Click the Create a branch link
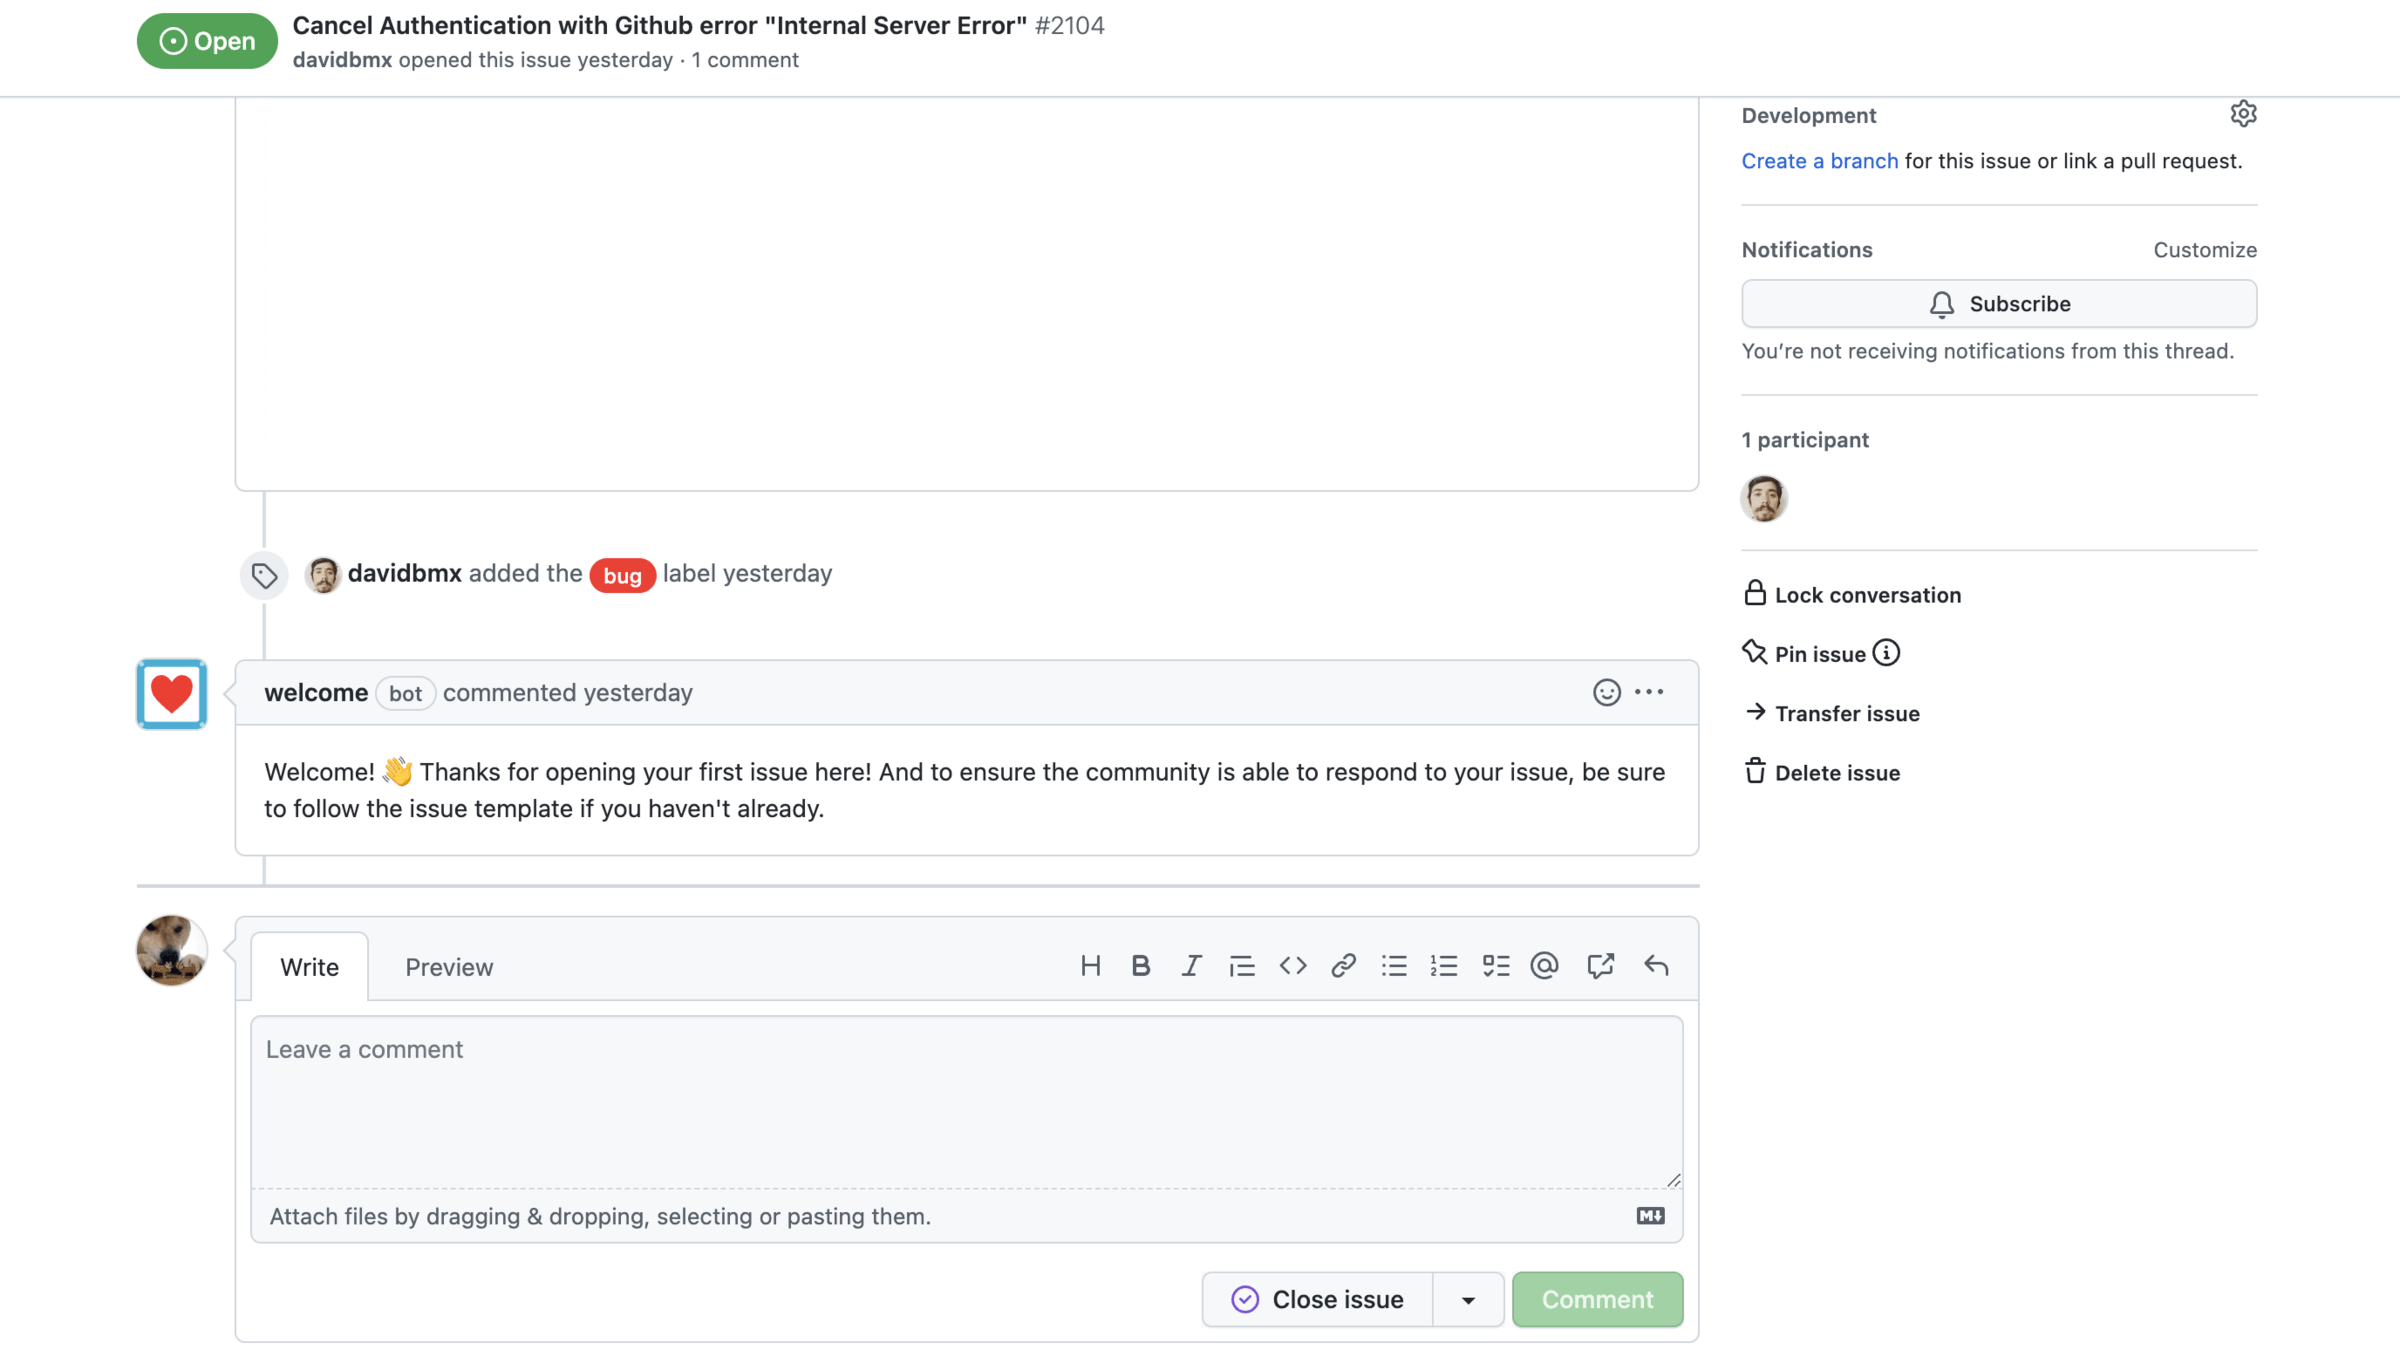 [1819, 161]
